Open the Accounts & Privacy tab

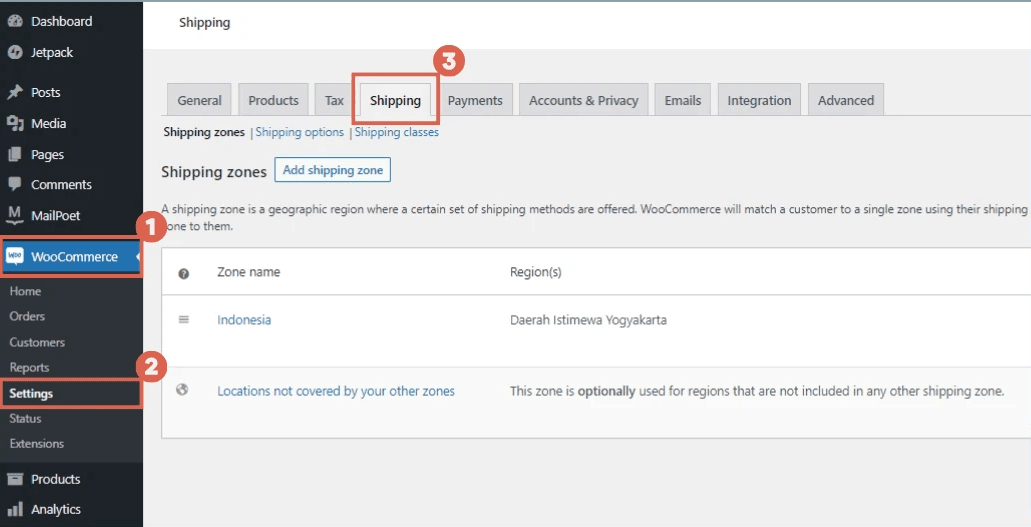[x=583, y=100]
